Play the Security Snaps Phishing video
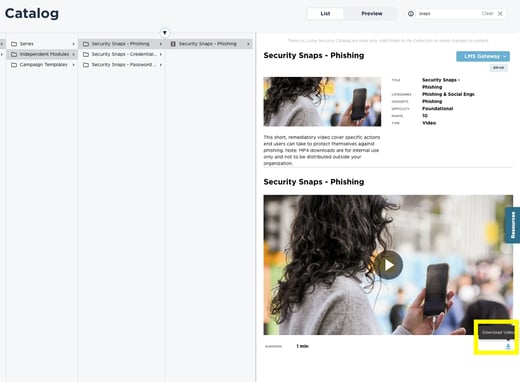 pos(388,265)
